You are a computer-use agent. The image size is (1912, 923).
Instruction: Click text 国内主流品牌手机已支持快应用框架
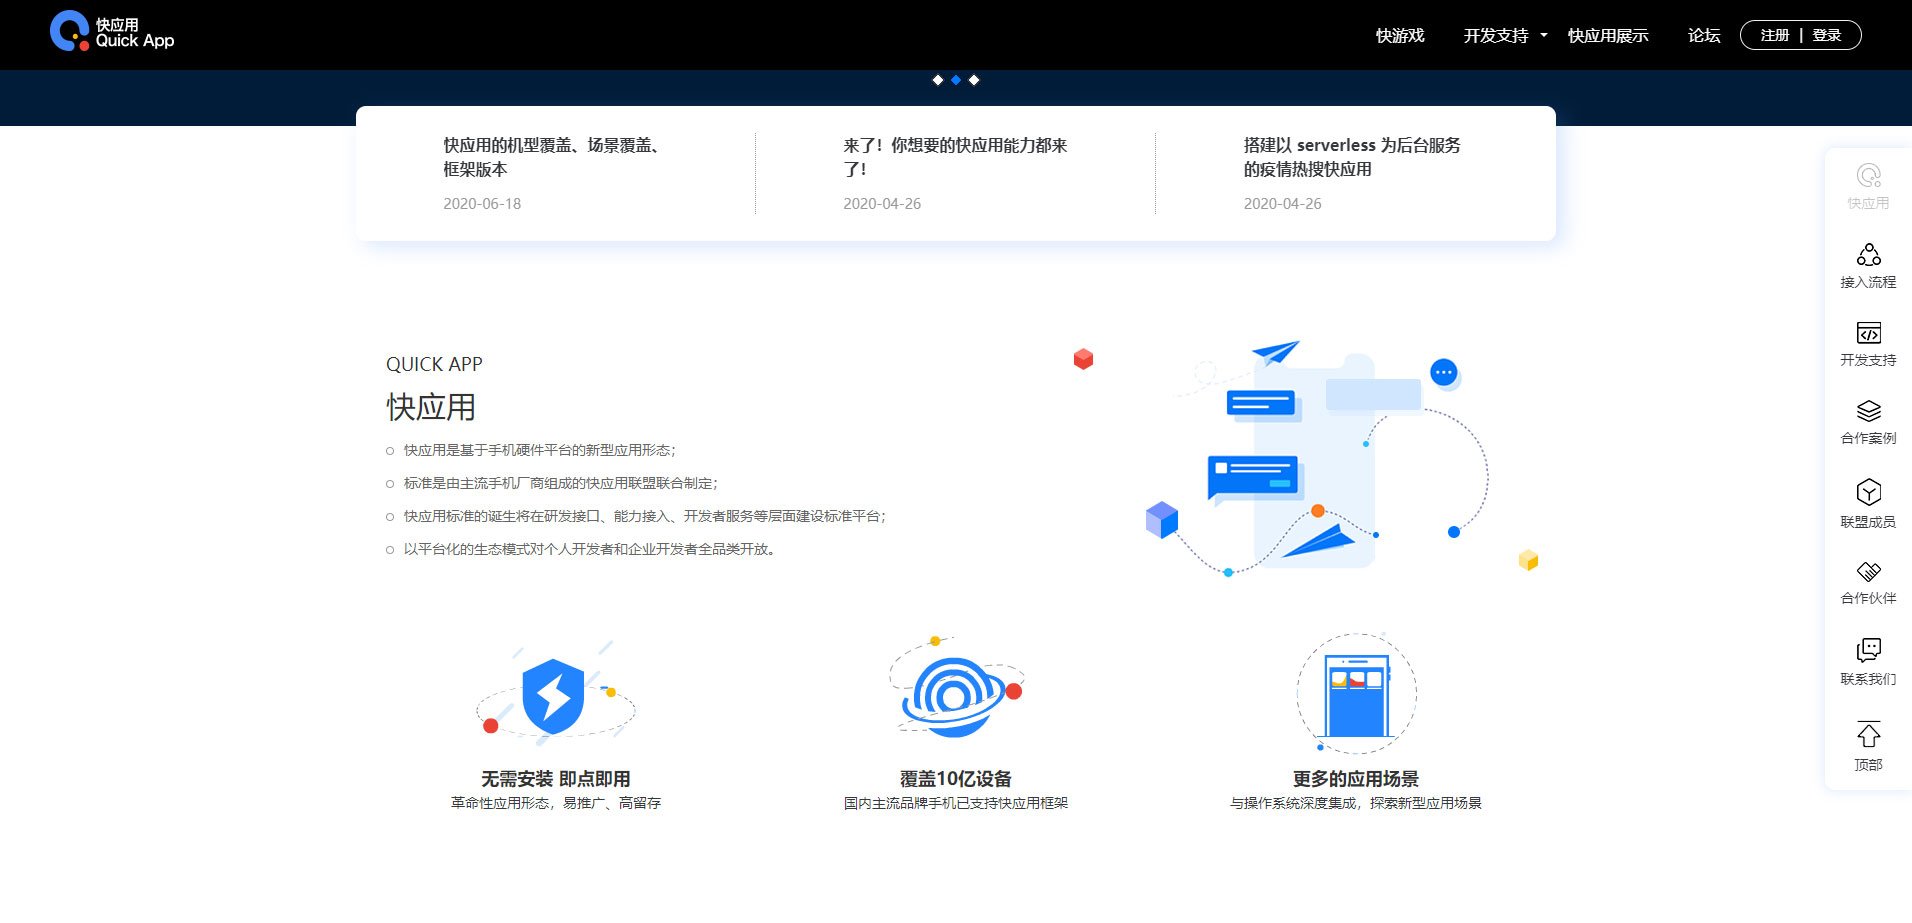point(956,803)
